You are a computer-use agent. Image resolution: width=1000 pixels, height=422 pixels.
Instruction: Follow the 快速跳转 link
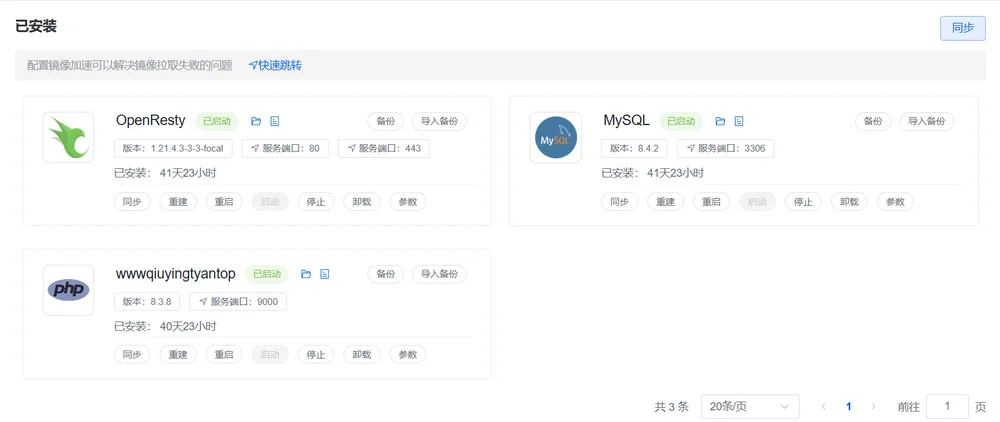coord(275,65)
